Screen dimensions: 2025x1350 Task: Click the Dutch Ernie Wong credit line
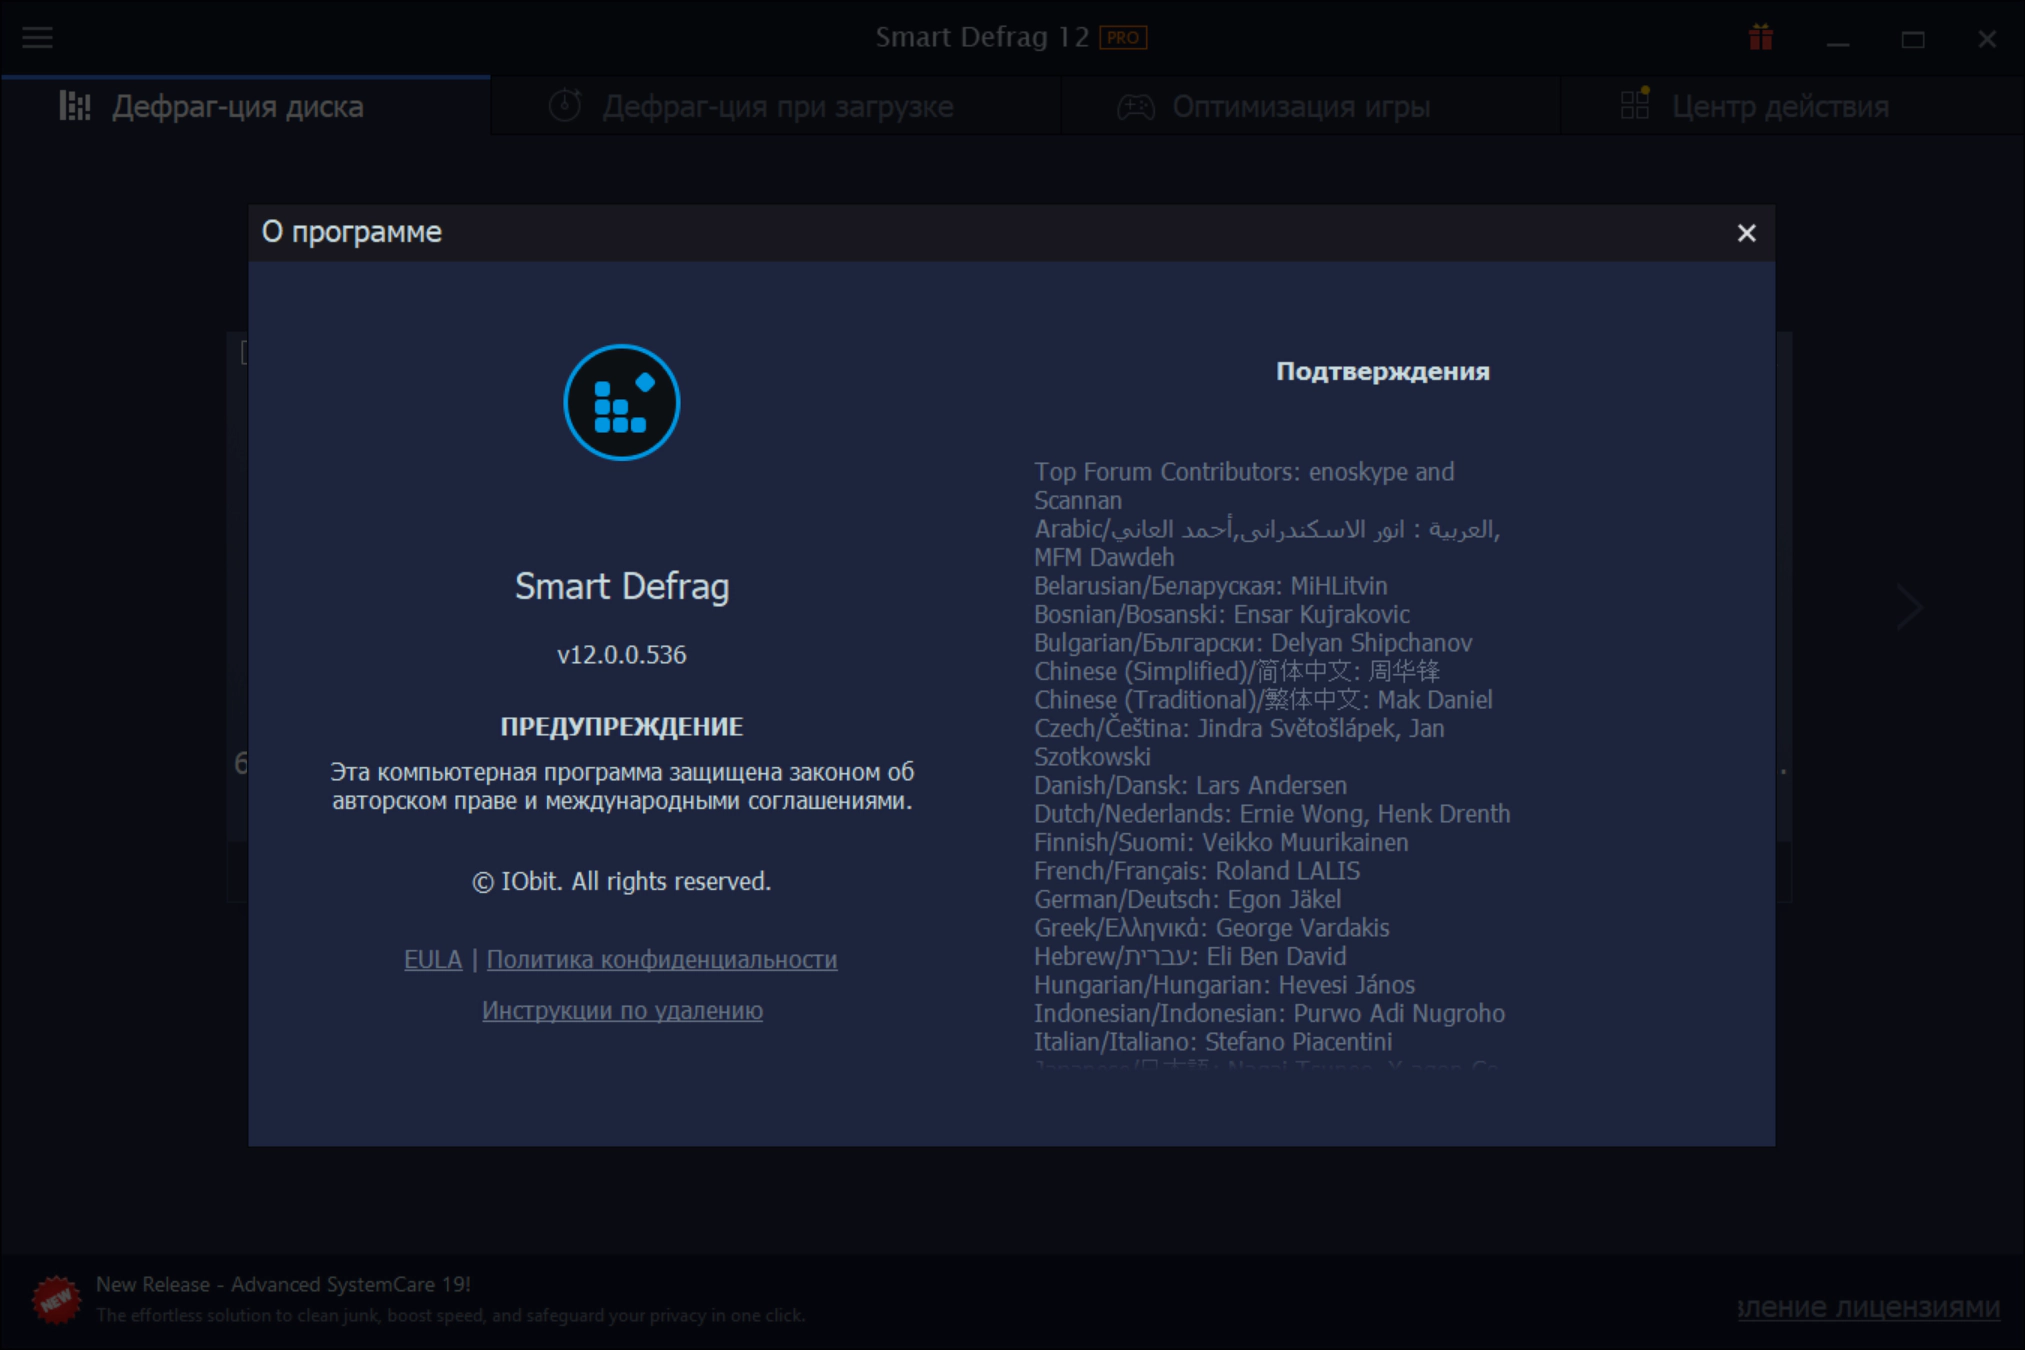tap(1272, 814)
